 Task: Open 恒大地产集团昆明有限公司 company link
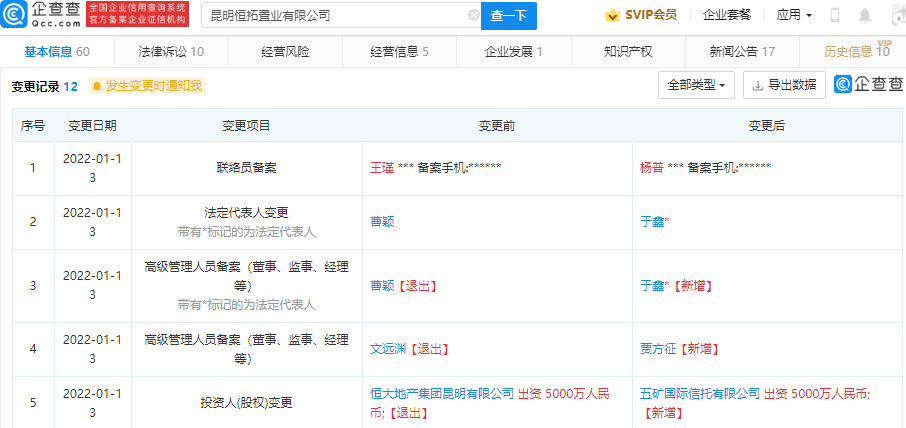[442, 394]
